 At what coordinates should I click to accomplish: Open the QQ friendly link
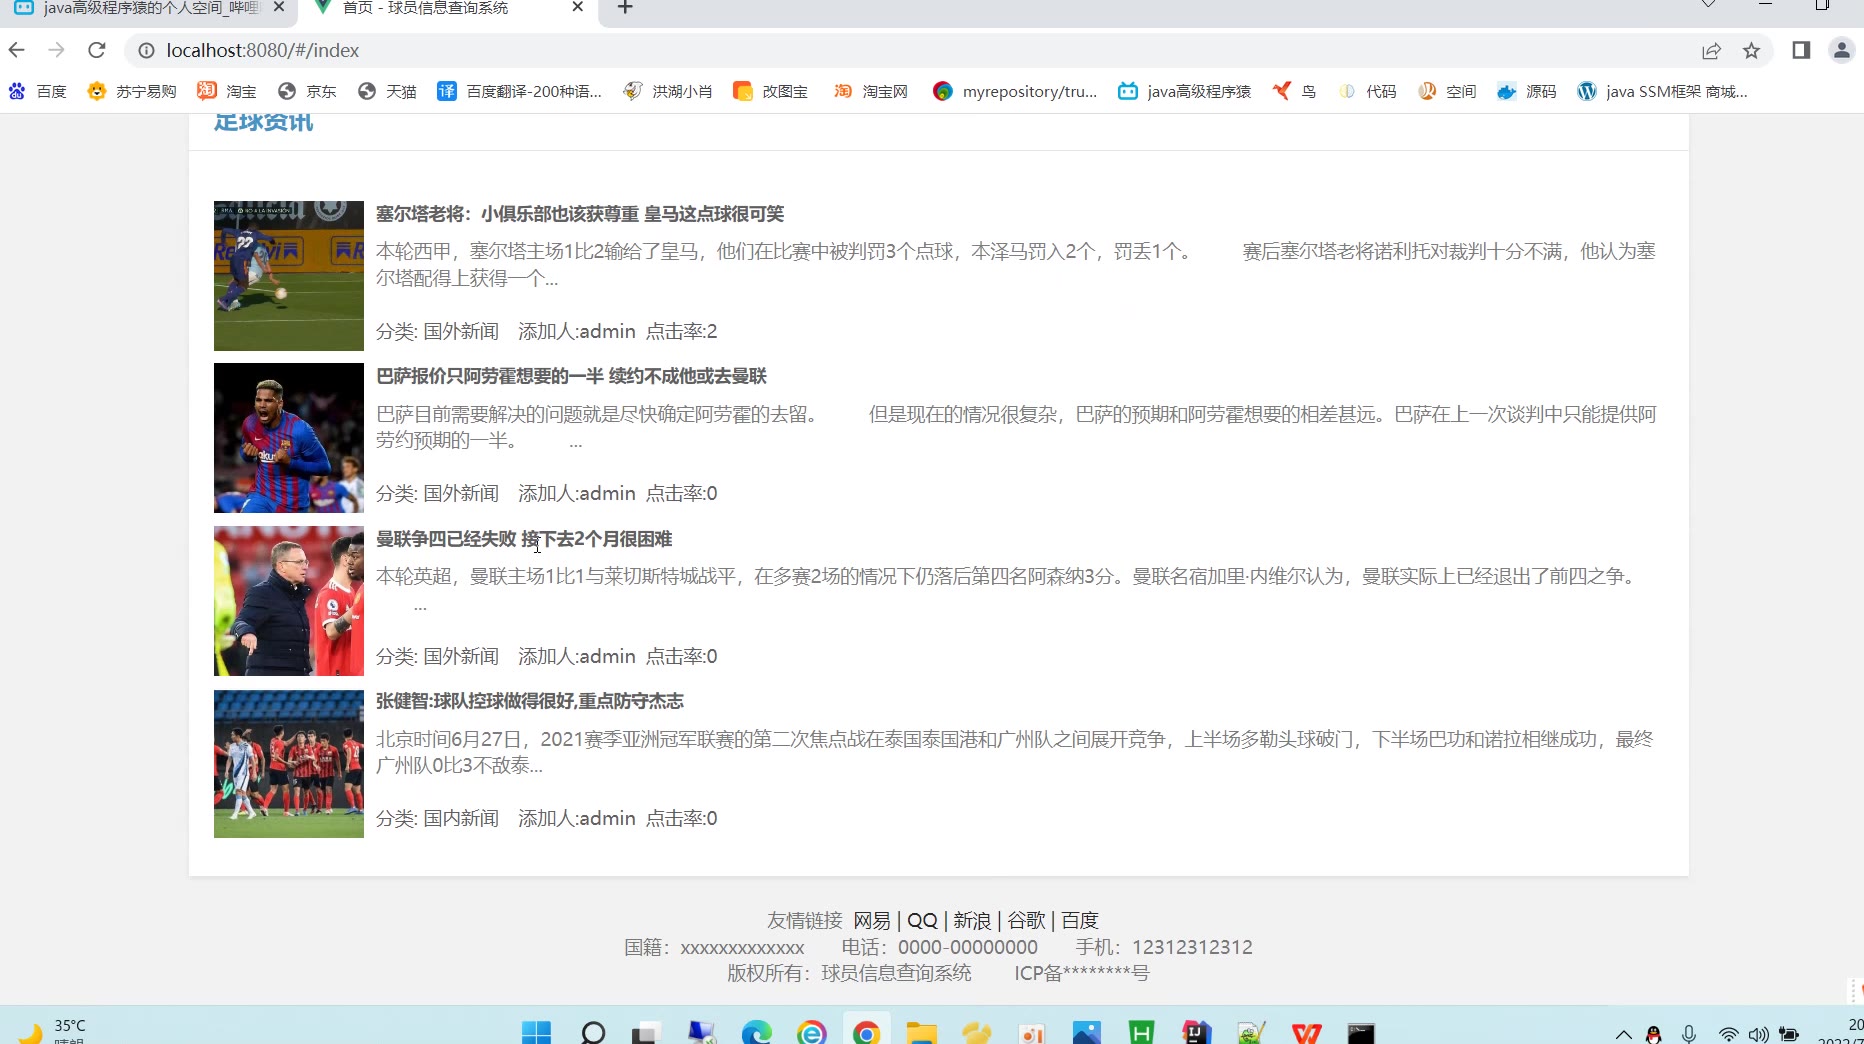click(x=922, y=920)
